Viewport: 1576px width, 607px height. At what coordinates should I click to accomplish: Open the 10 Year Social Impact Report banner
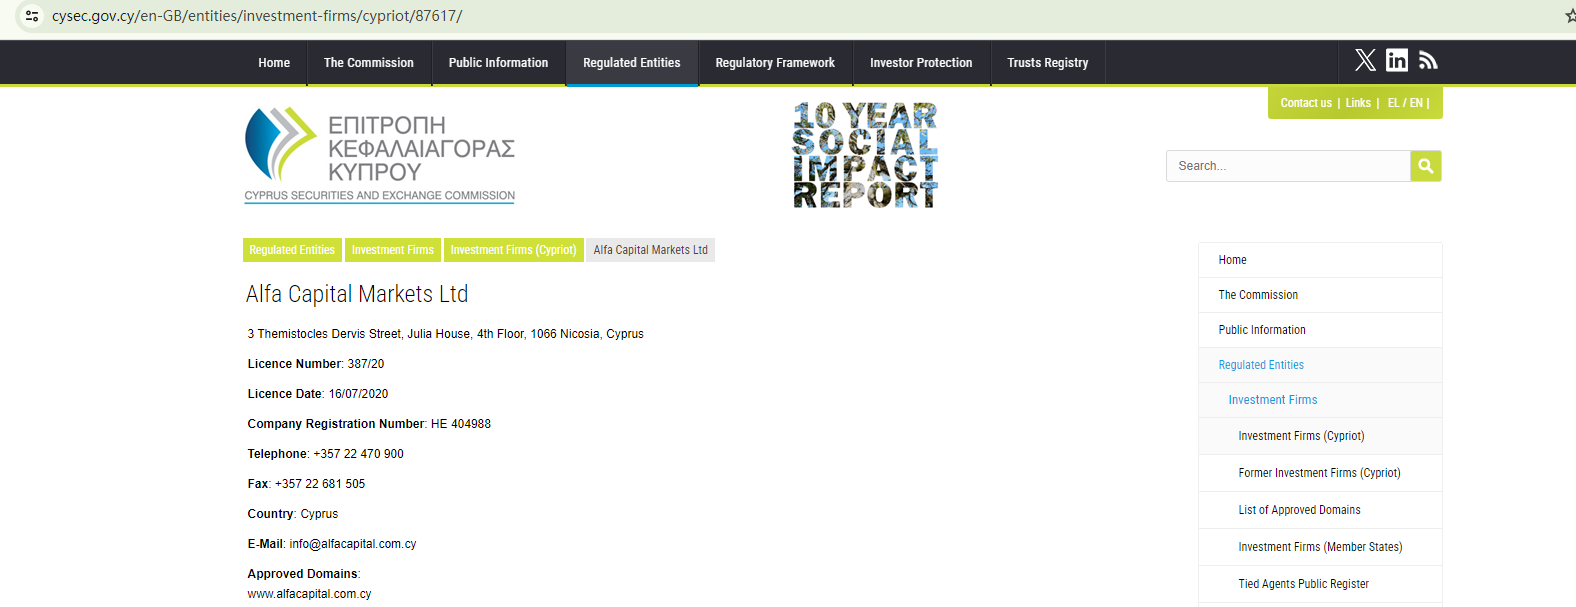(865, 155)
